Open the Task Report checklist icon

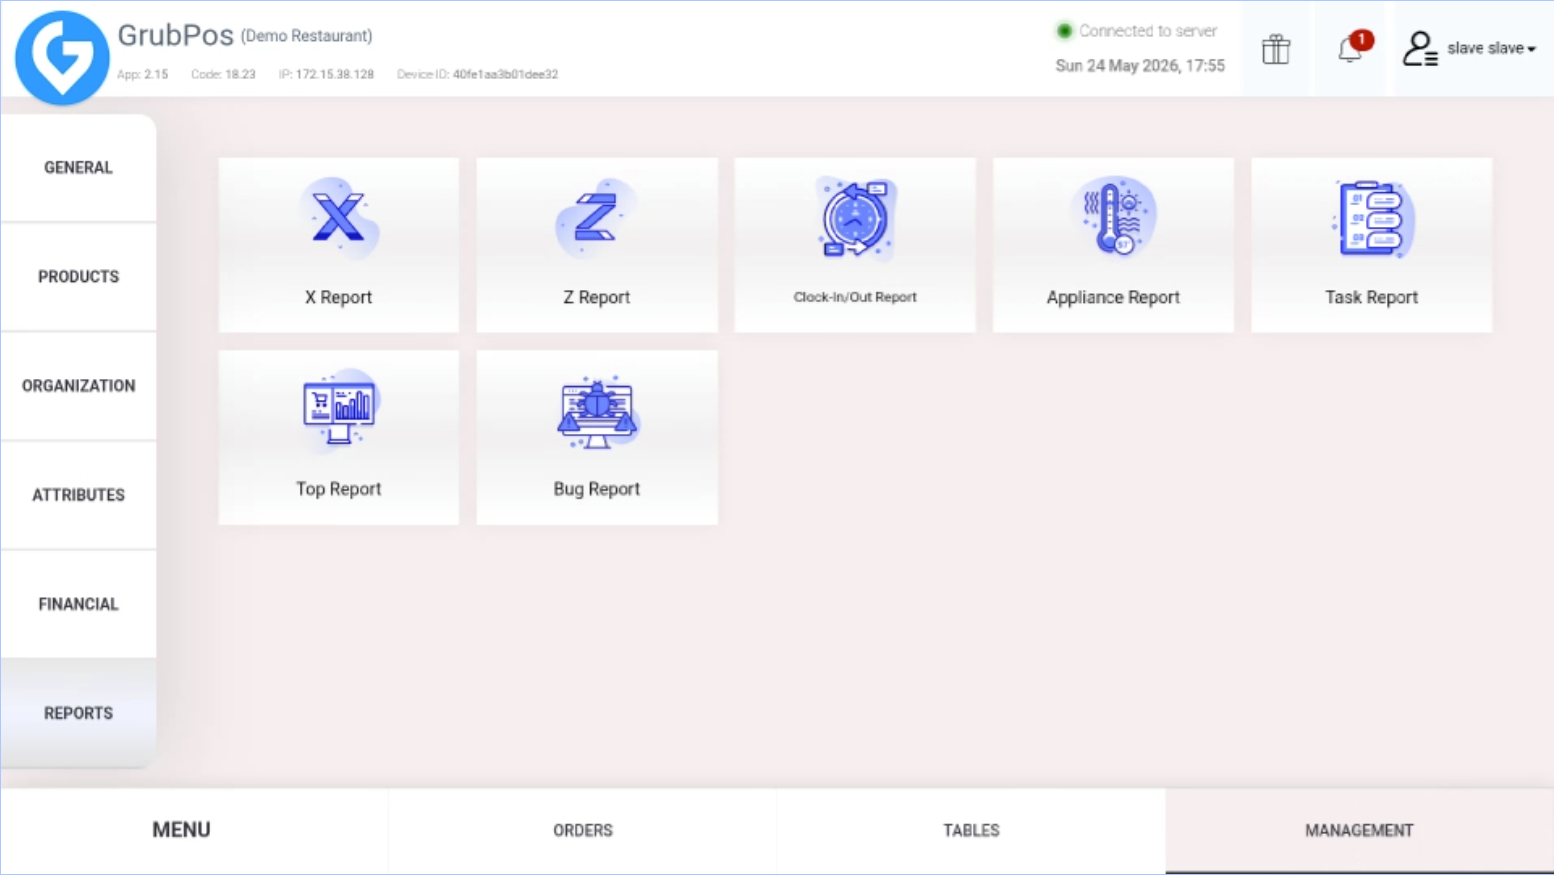click(1371, 218)
